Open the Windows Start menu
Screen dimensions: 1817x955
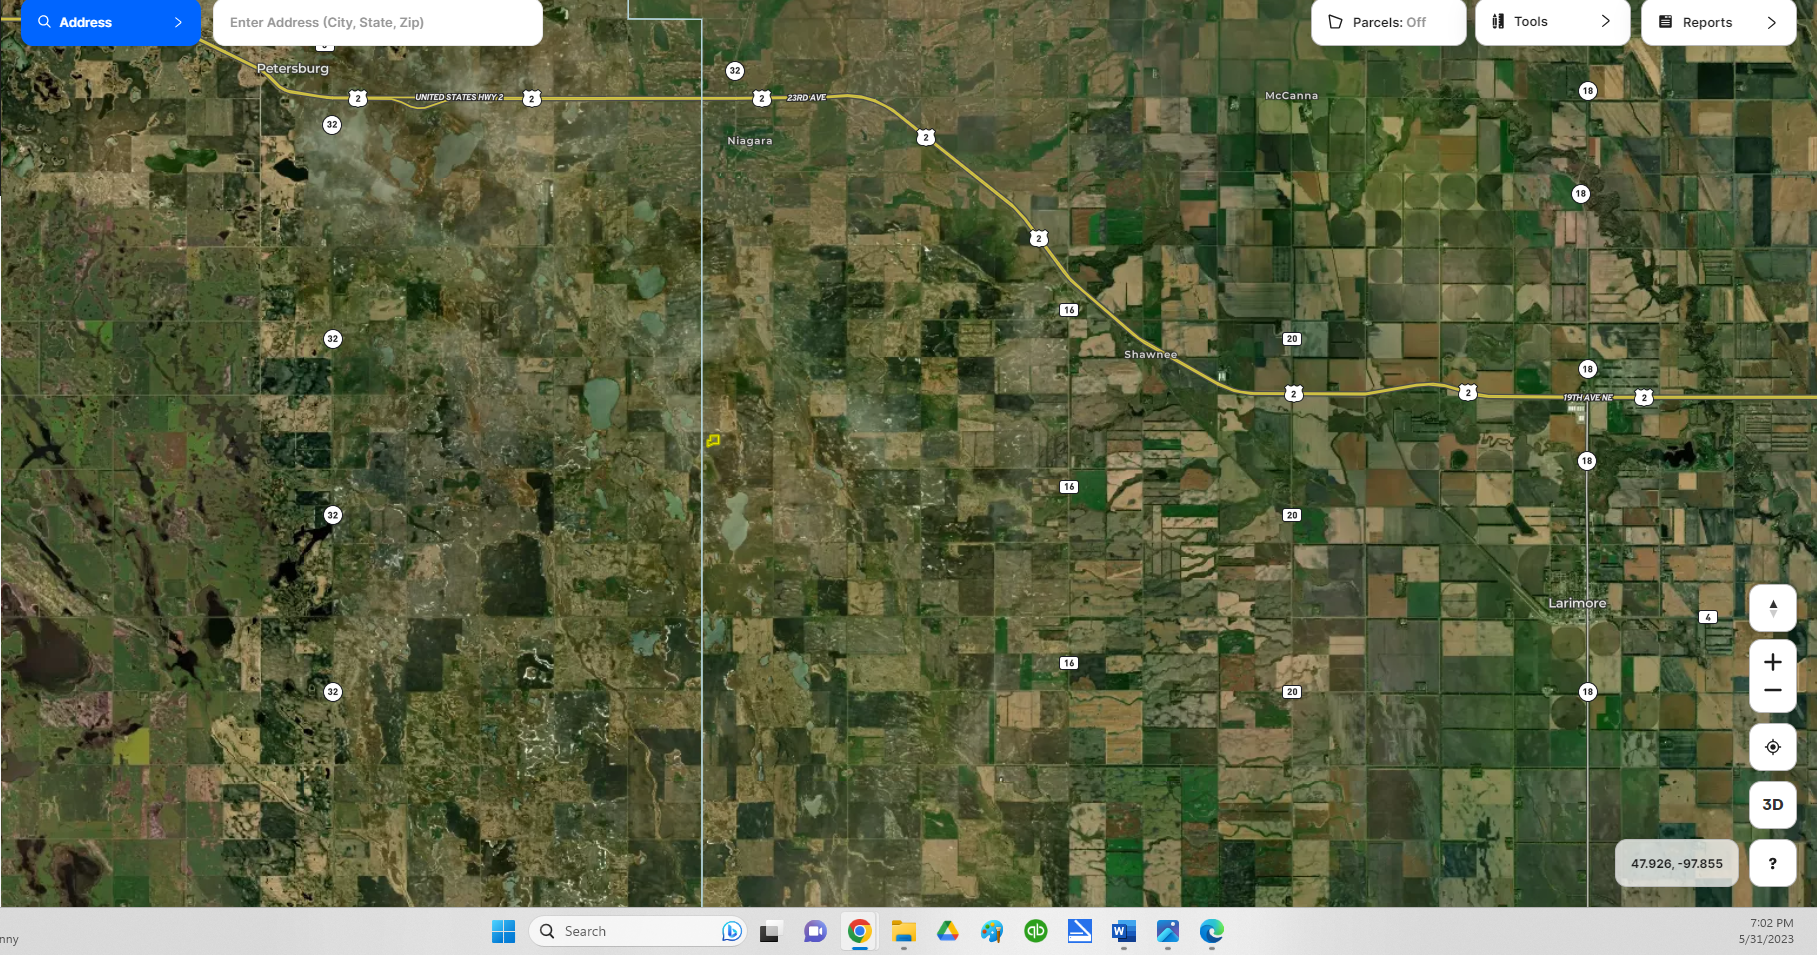click(503, 932)
